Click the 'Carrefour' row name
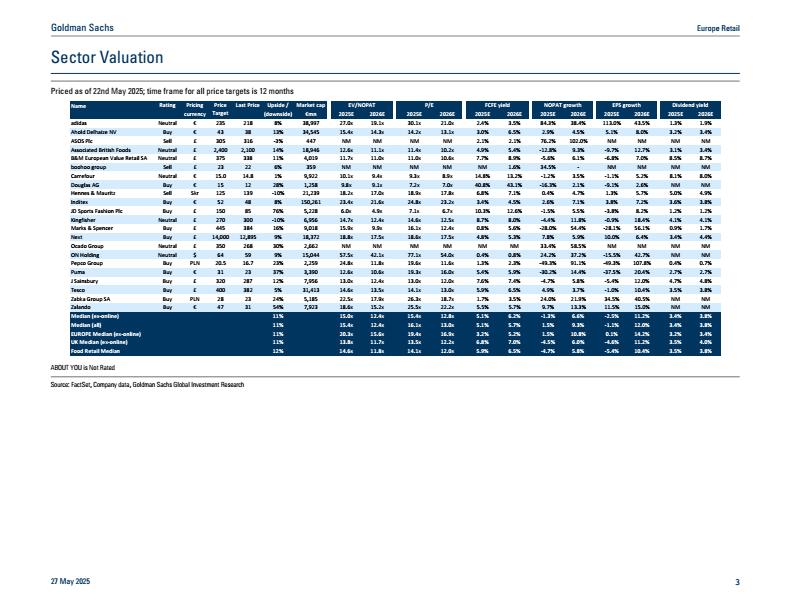Screen dimensions: 792x612 click(83, 176)
